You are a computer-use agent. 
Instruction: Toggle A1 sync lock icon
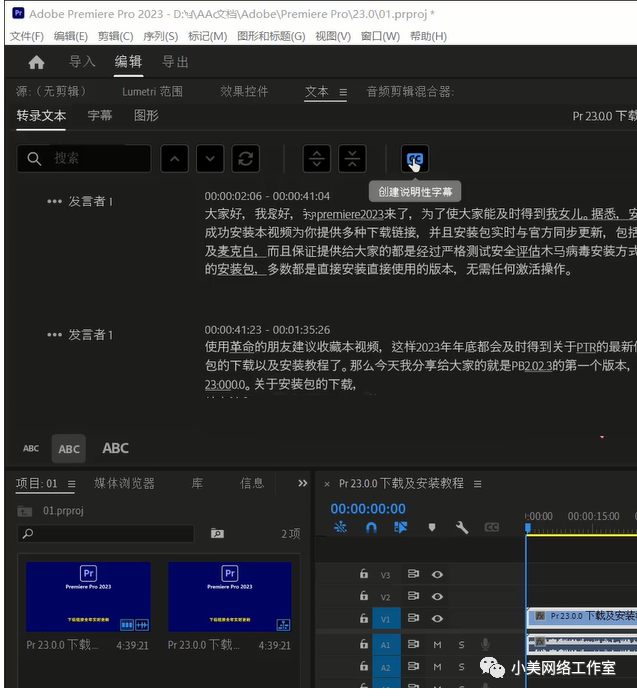413,644
